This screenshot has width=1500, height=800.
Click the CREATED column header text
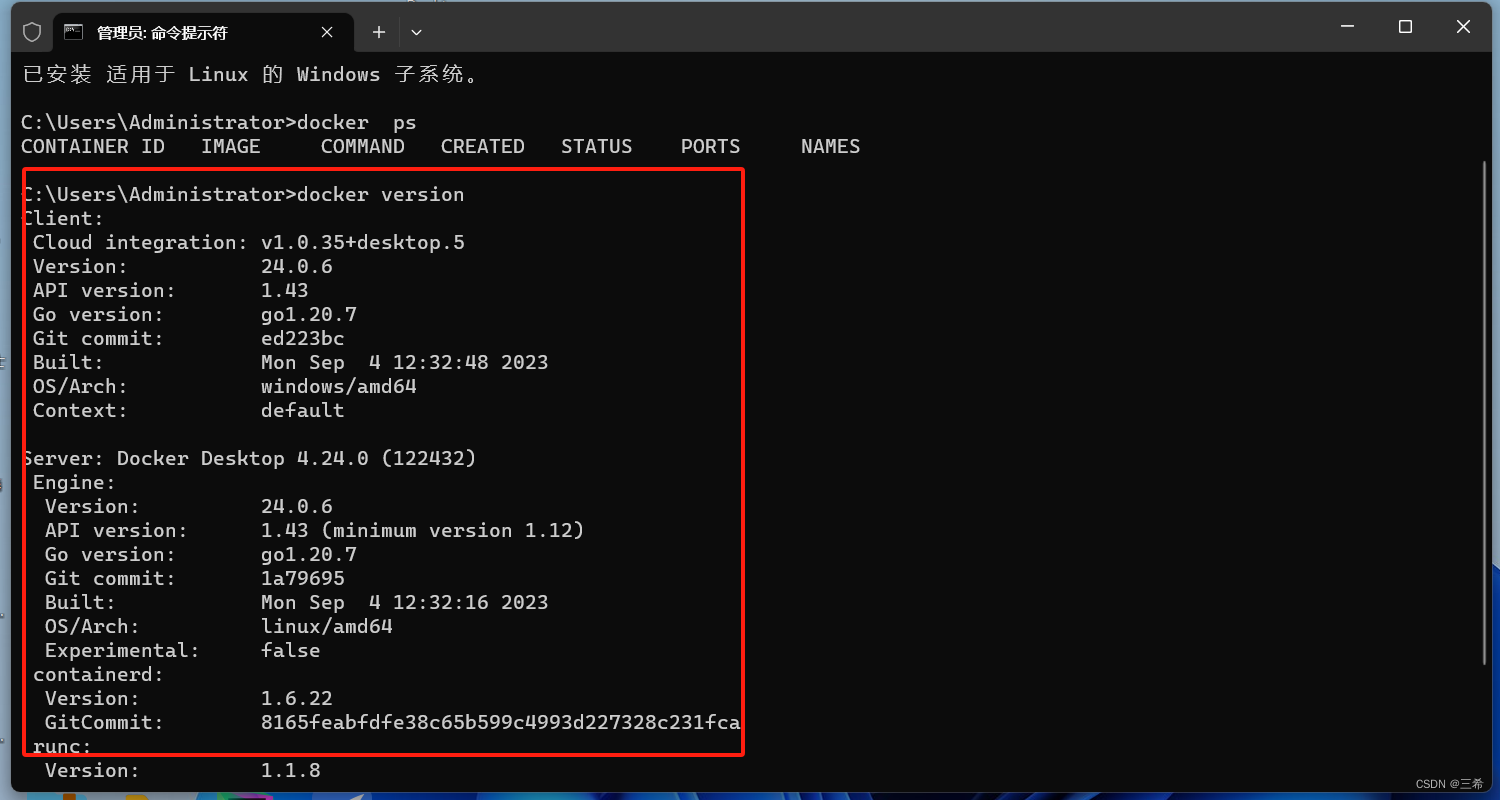point(483,146)
